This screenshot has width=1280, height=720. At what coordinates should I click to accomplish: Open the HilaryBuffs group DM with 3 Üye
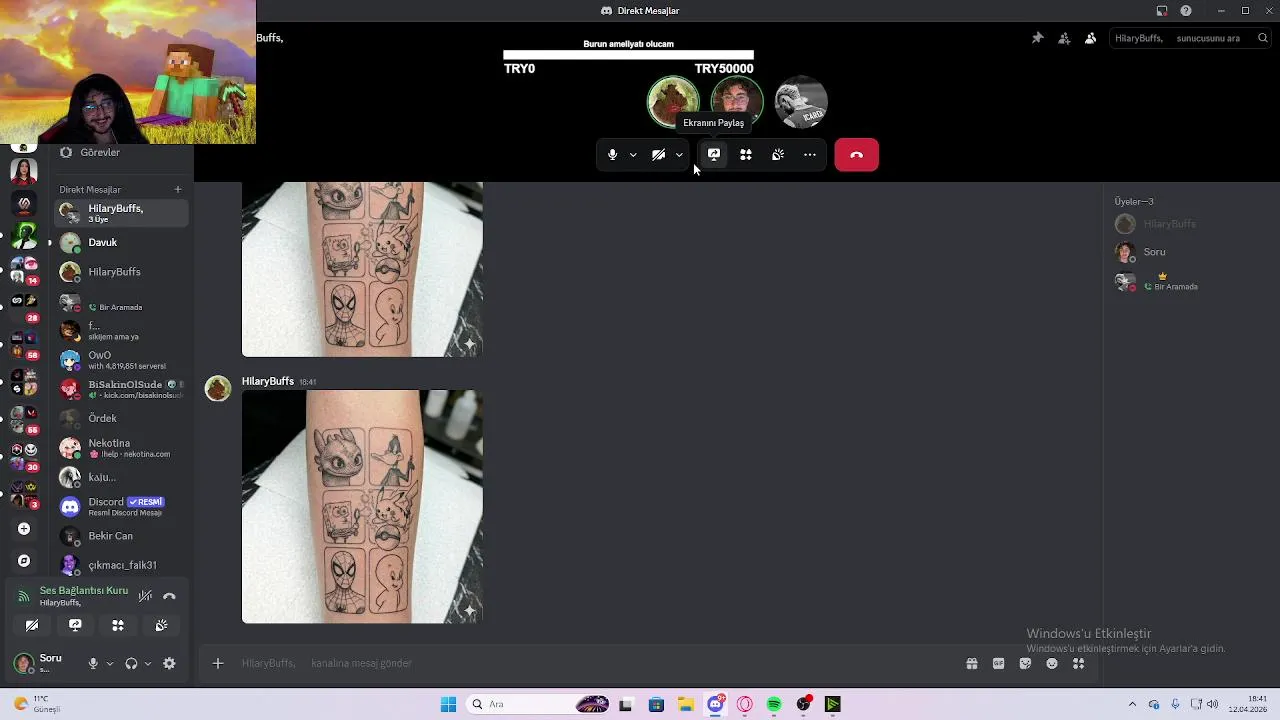122,212
